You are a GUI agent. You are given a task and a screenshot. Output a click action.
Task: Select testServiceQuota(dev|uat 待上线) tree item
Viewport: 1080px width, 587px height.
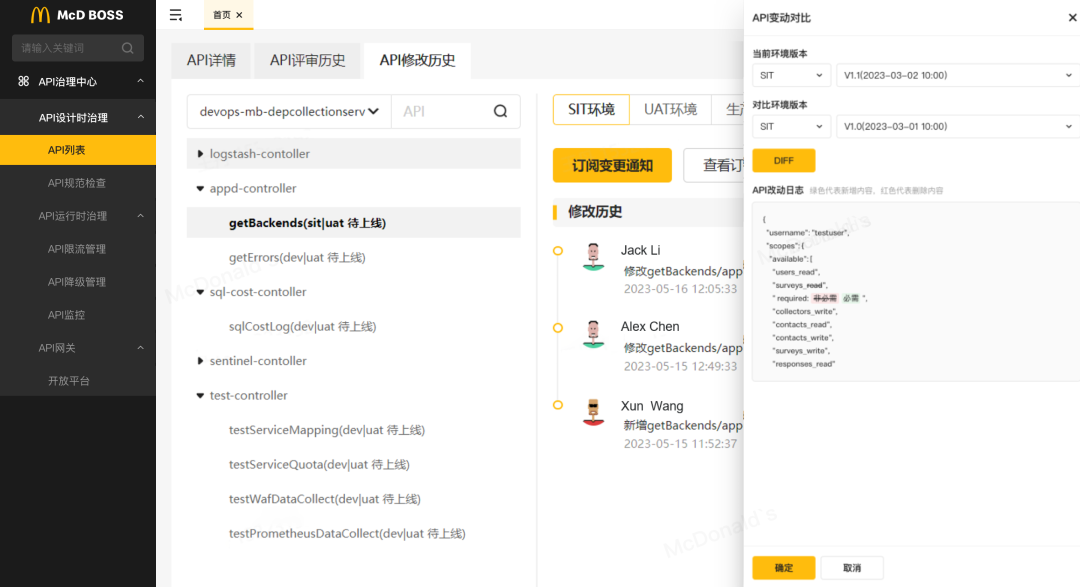[x=319, y=464]
